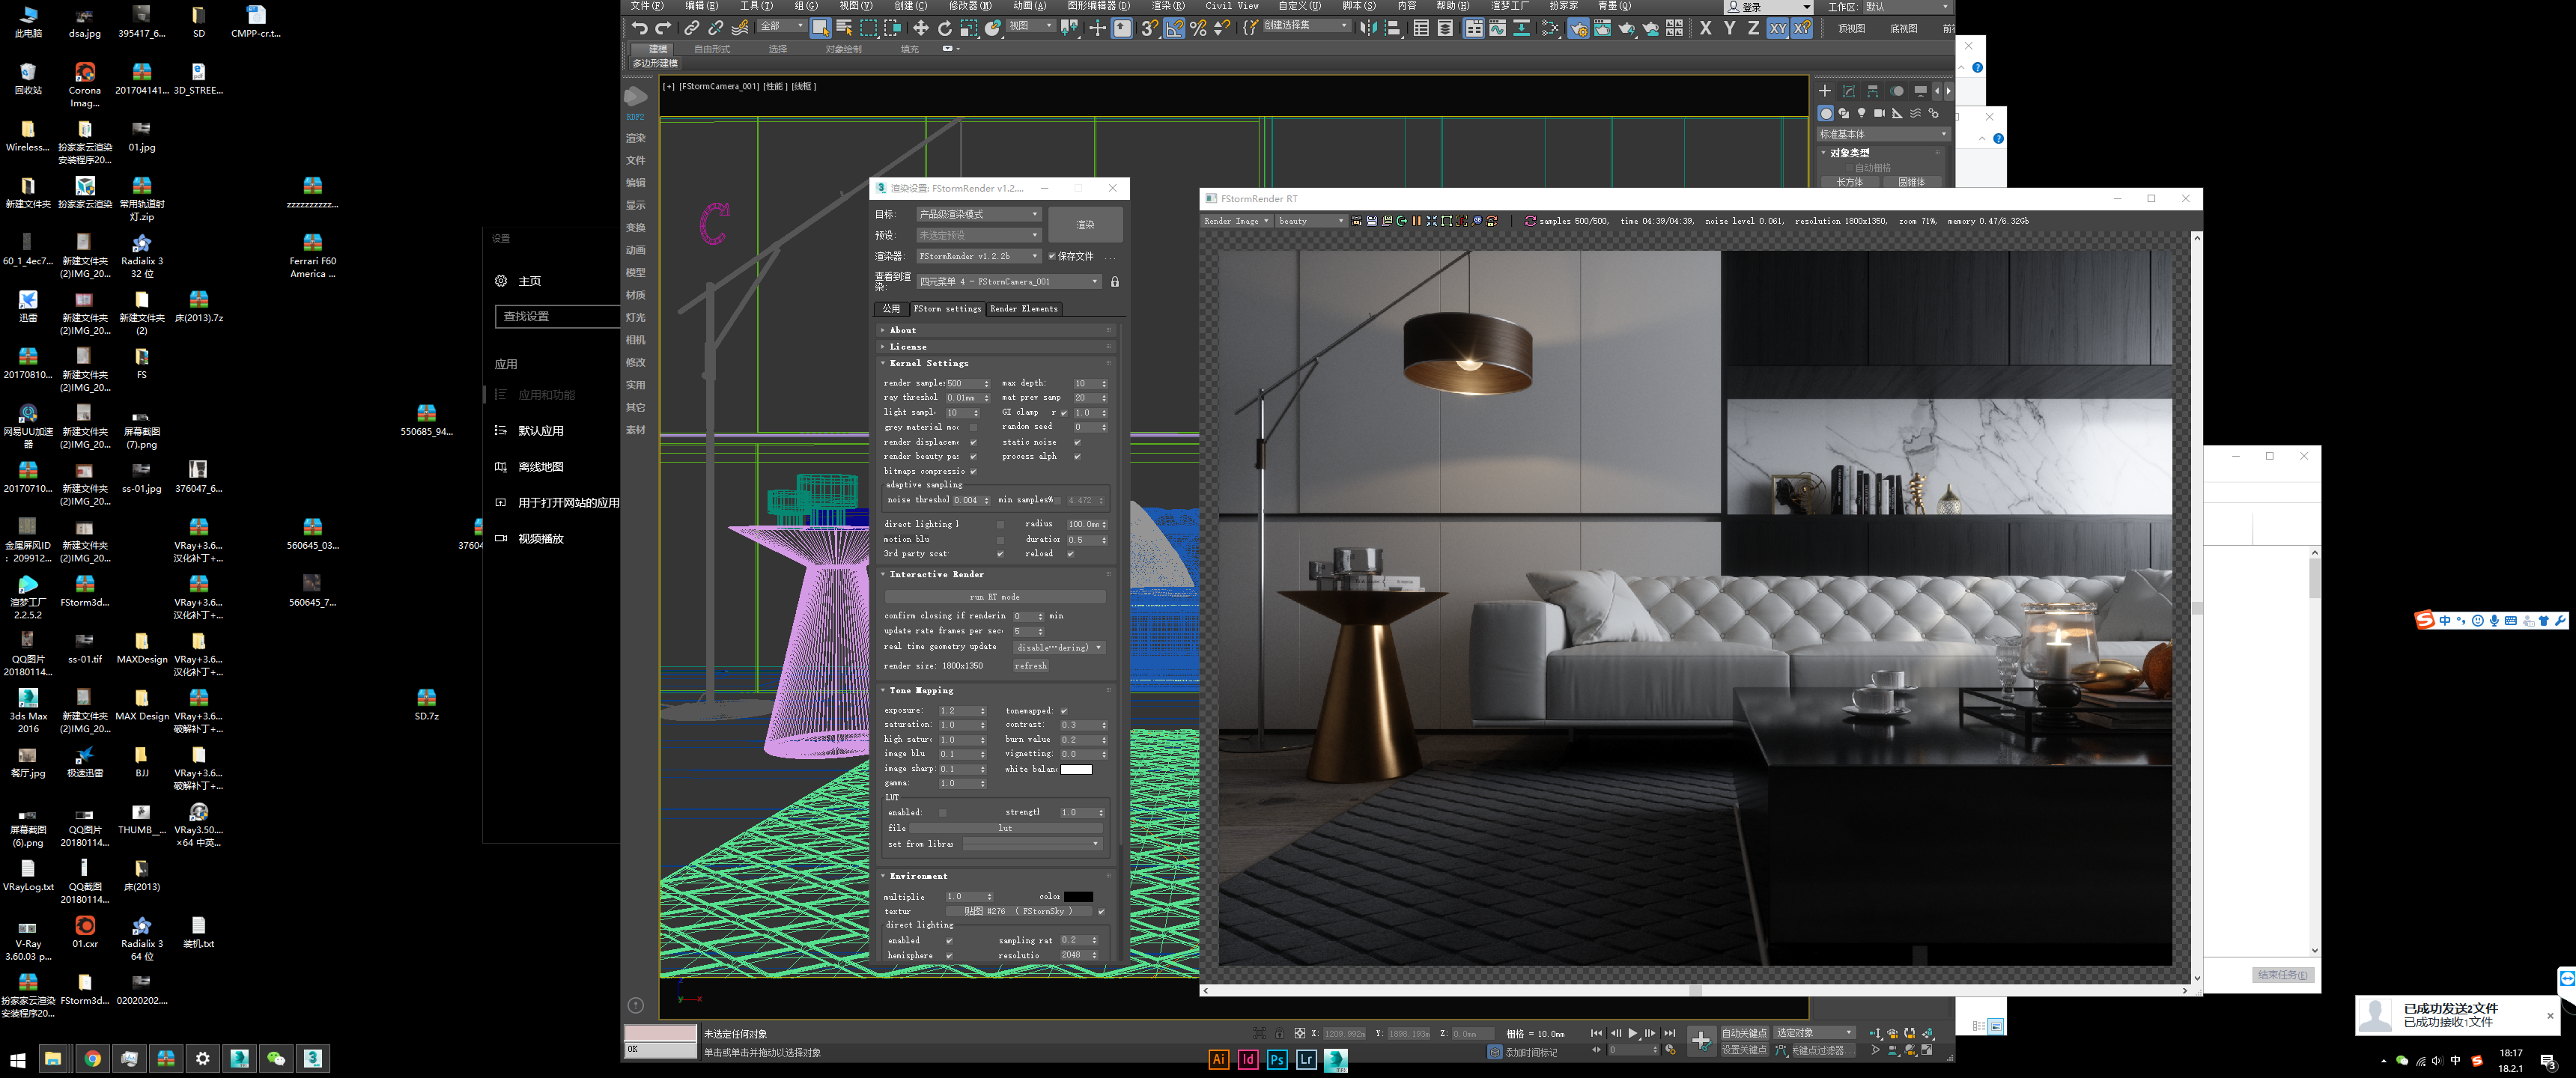Click the restart render pink arrows icon

click(x=1531, y=221)
